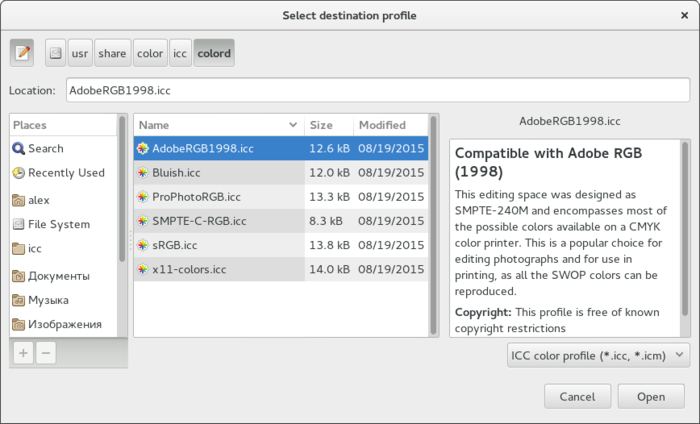Click the Open button
This screenshot has width=700, height=424.
coord(651,396)
